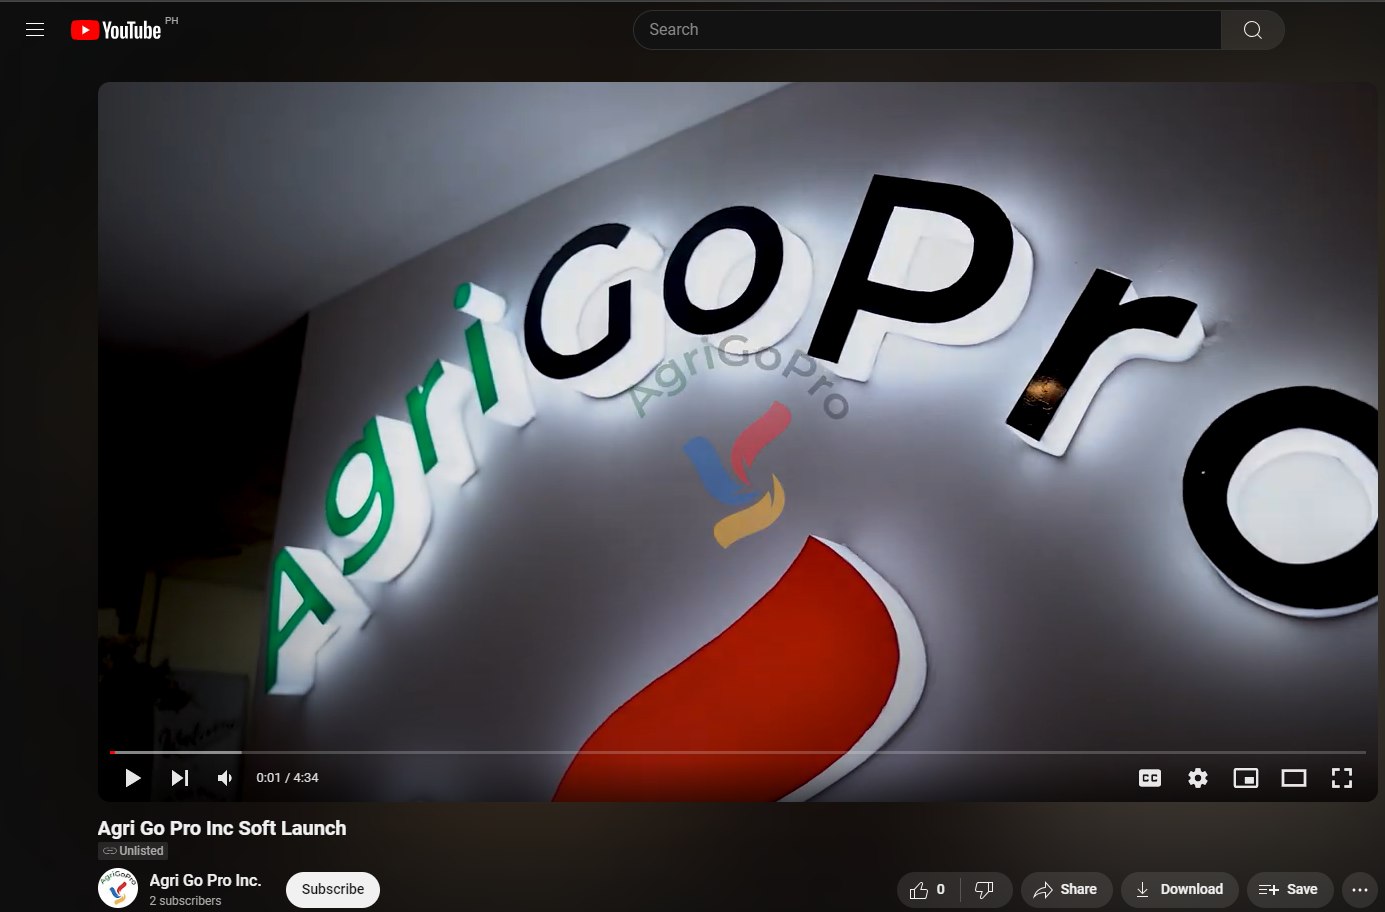The height and width of the screenshot is (912, 1385).
Task: Open Agri Go Pro Inc. channel name
Action: [205, 880]
